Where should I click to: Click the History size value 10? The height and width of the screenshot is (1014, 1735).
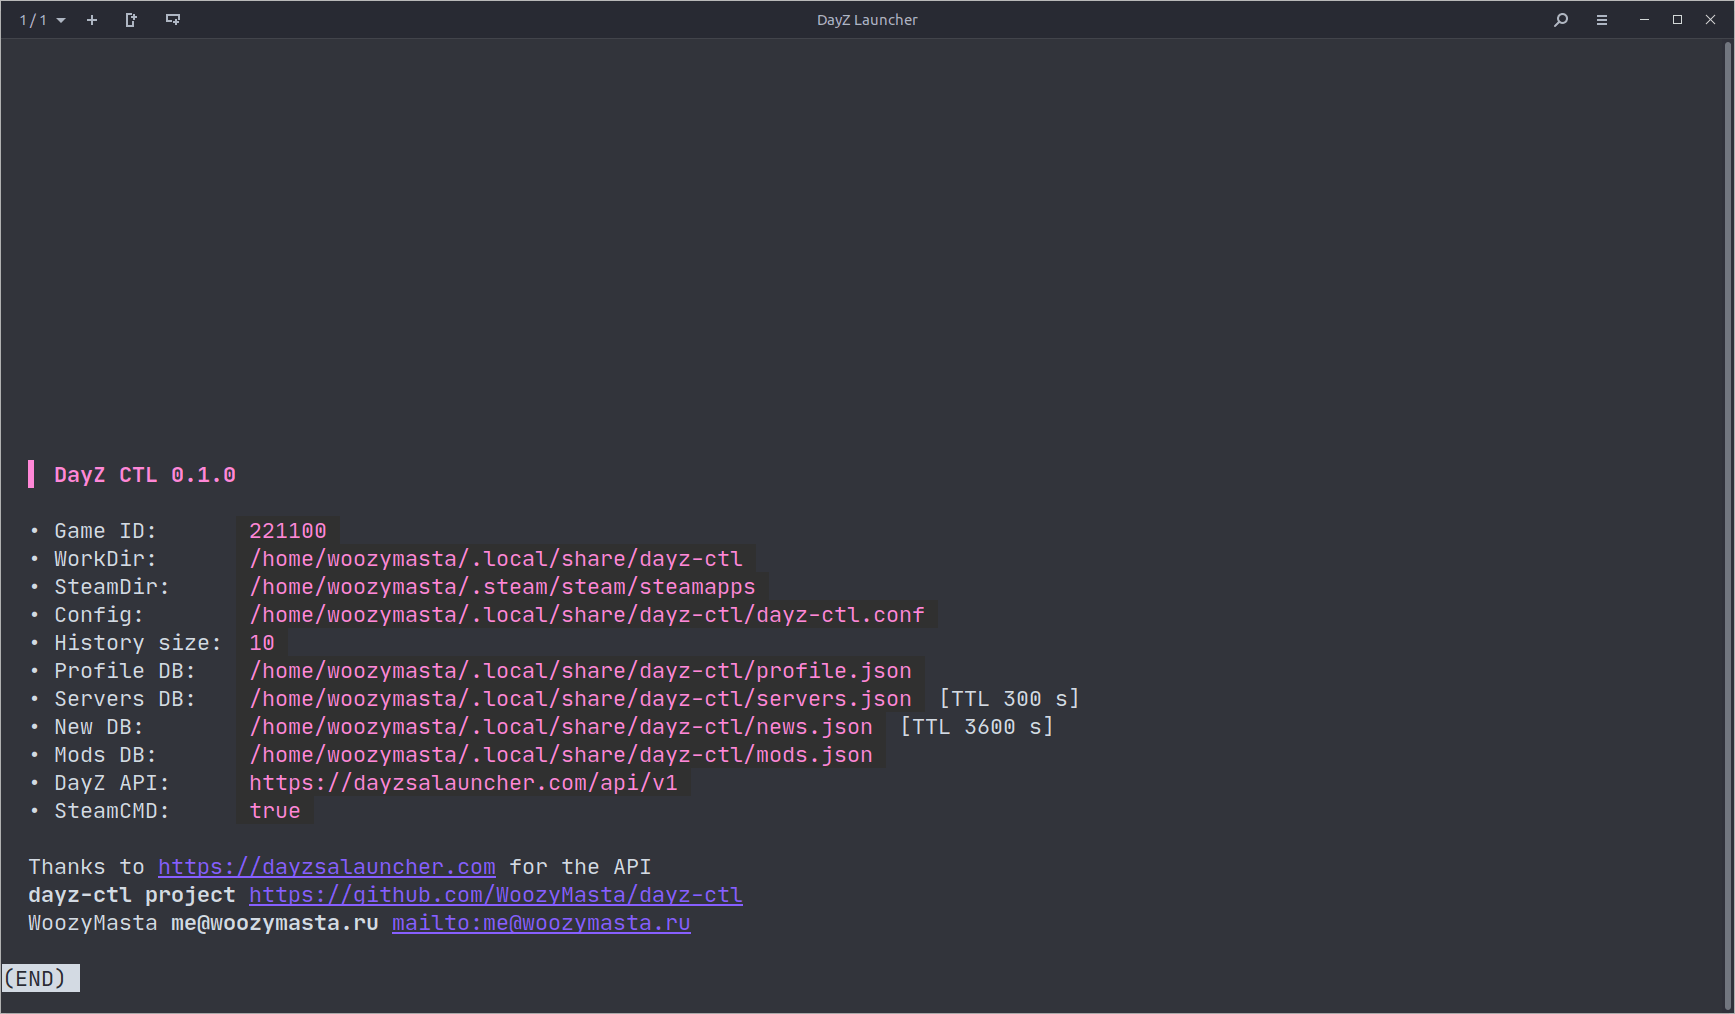(x=262, y=643)
